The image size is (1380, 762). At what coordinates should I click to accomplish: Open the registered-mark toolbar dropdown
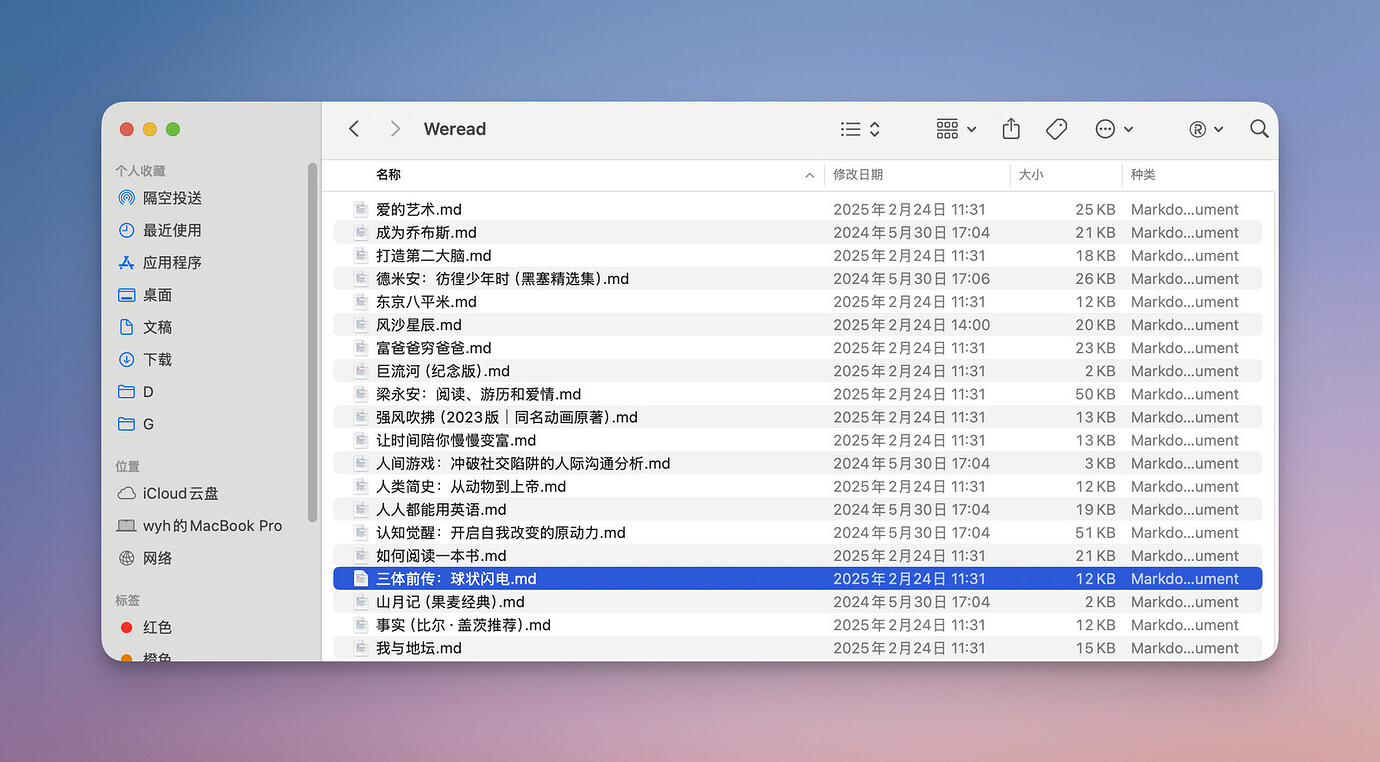tap(1206, 129)
